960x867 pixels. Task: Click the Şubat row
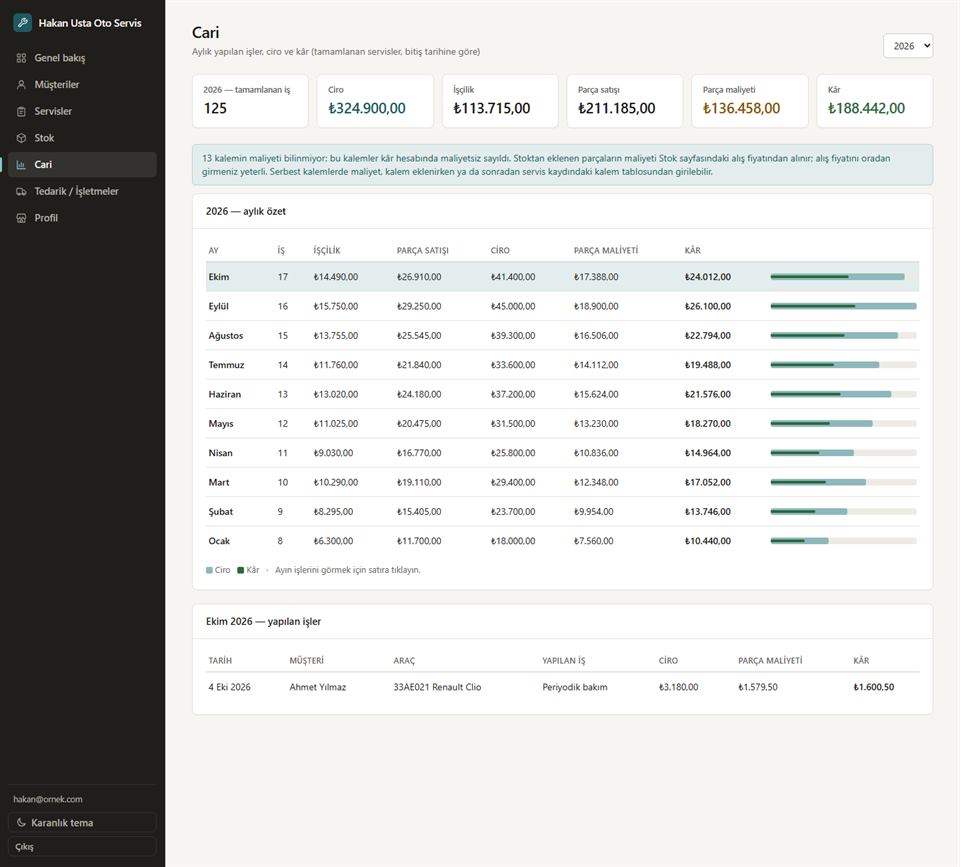pyautogui.click(x=563, y=512)
